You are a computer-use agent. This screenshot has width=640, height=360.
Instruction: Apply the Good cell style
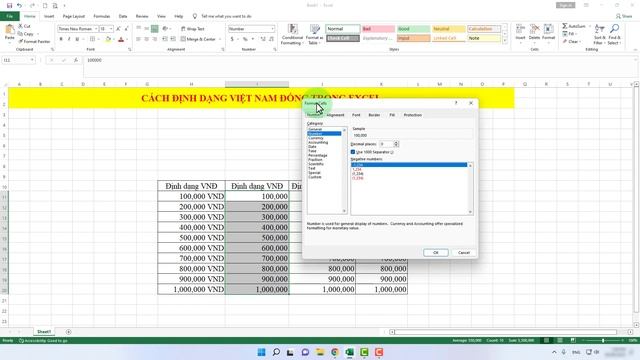[413, 29]
